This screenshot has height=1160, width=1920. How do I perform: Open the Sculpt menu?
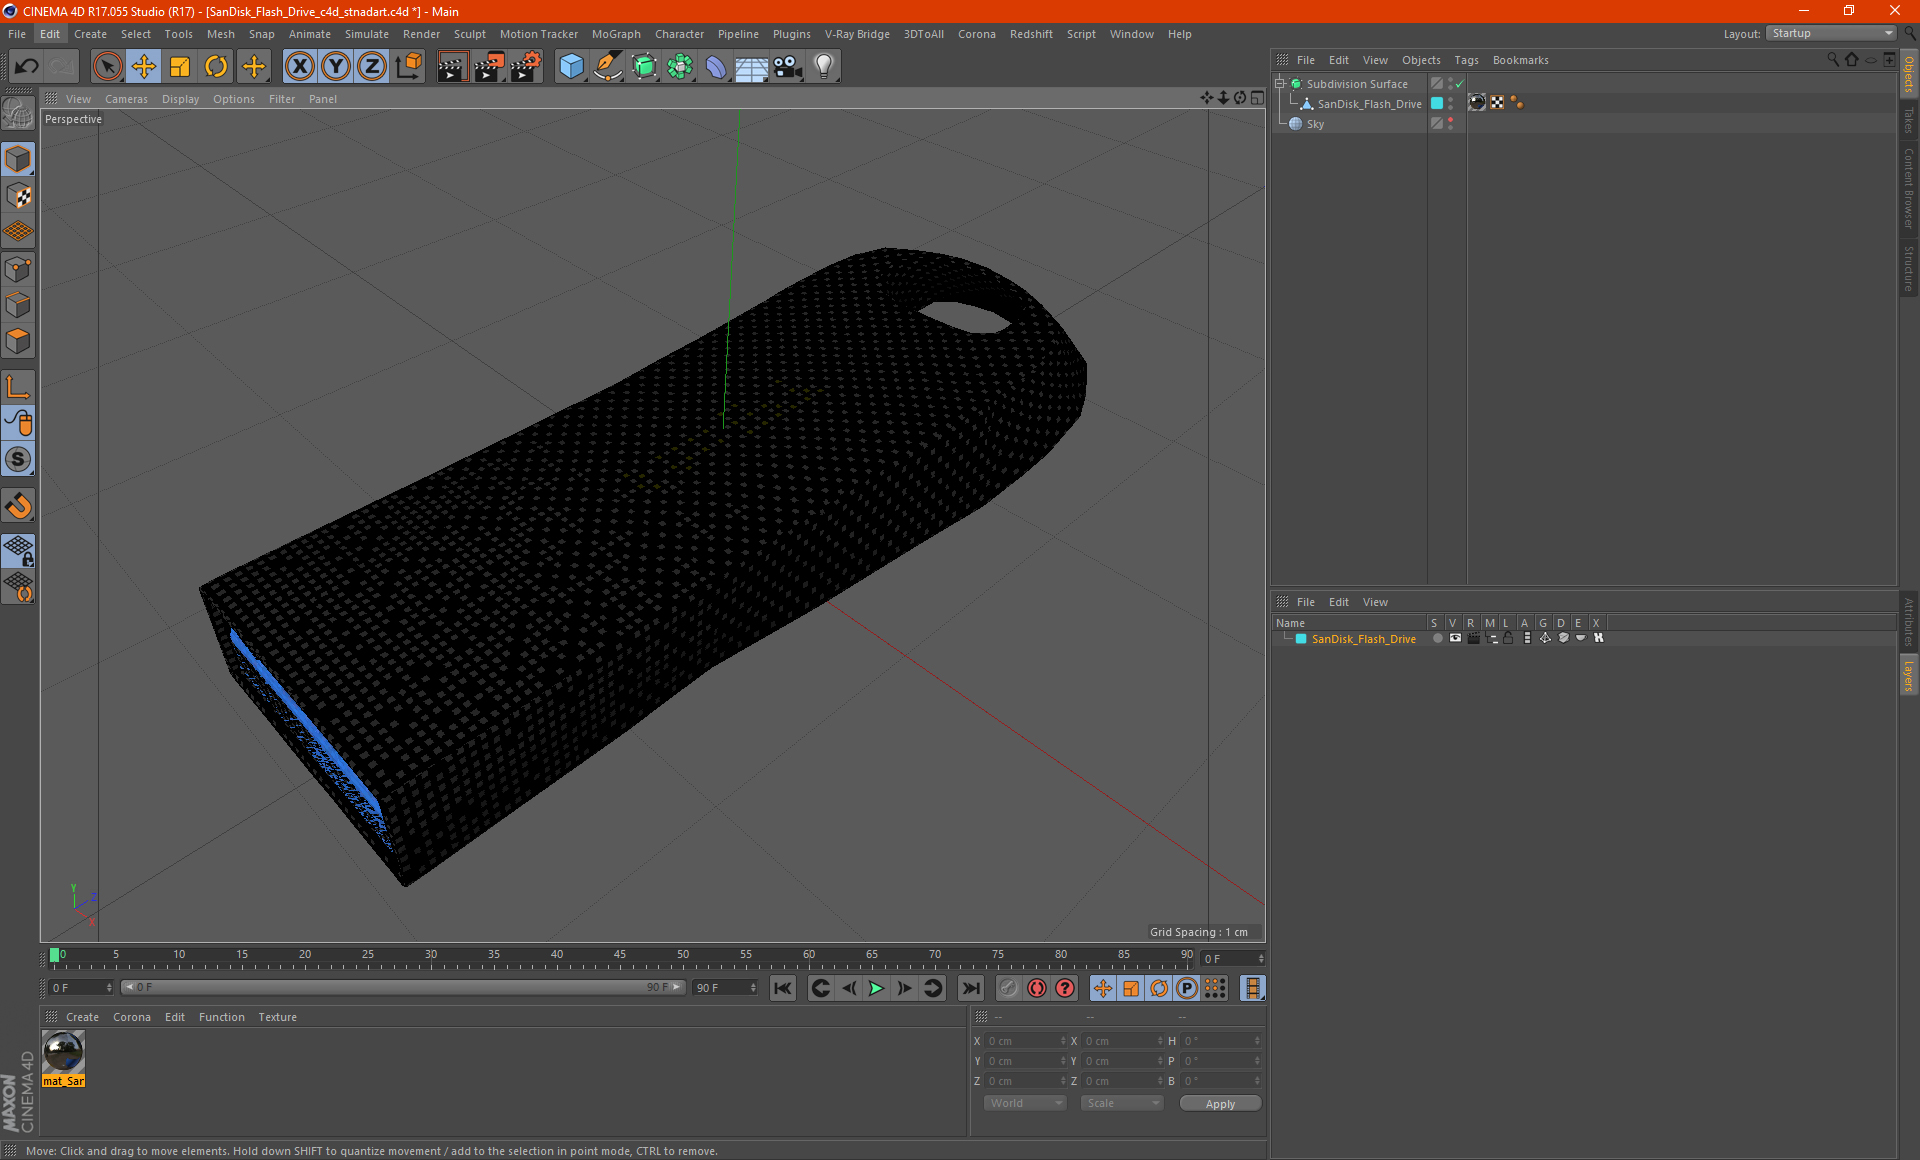pyautogui.click(x=469, y=34)
